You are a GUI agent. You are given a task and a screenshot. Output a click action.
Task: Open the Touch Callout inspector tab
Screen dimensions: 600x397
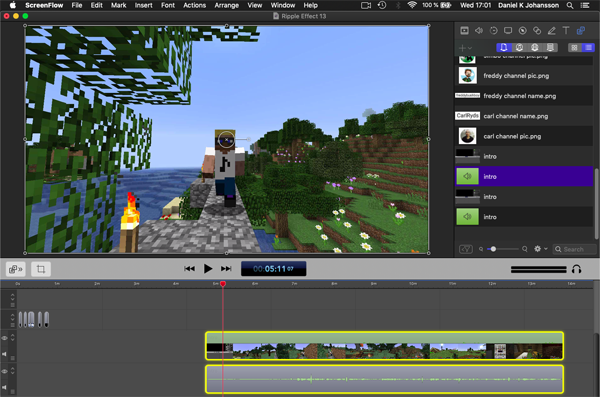point(537,31)
